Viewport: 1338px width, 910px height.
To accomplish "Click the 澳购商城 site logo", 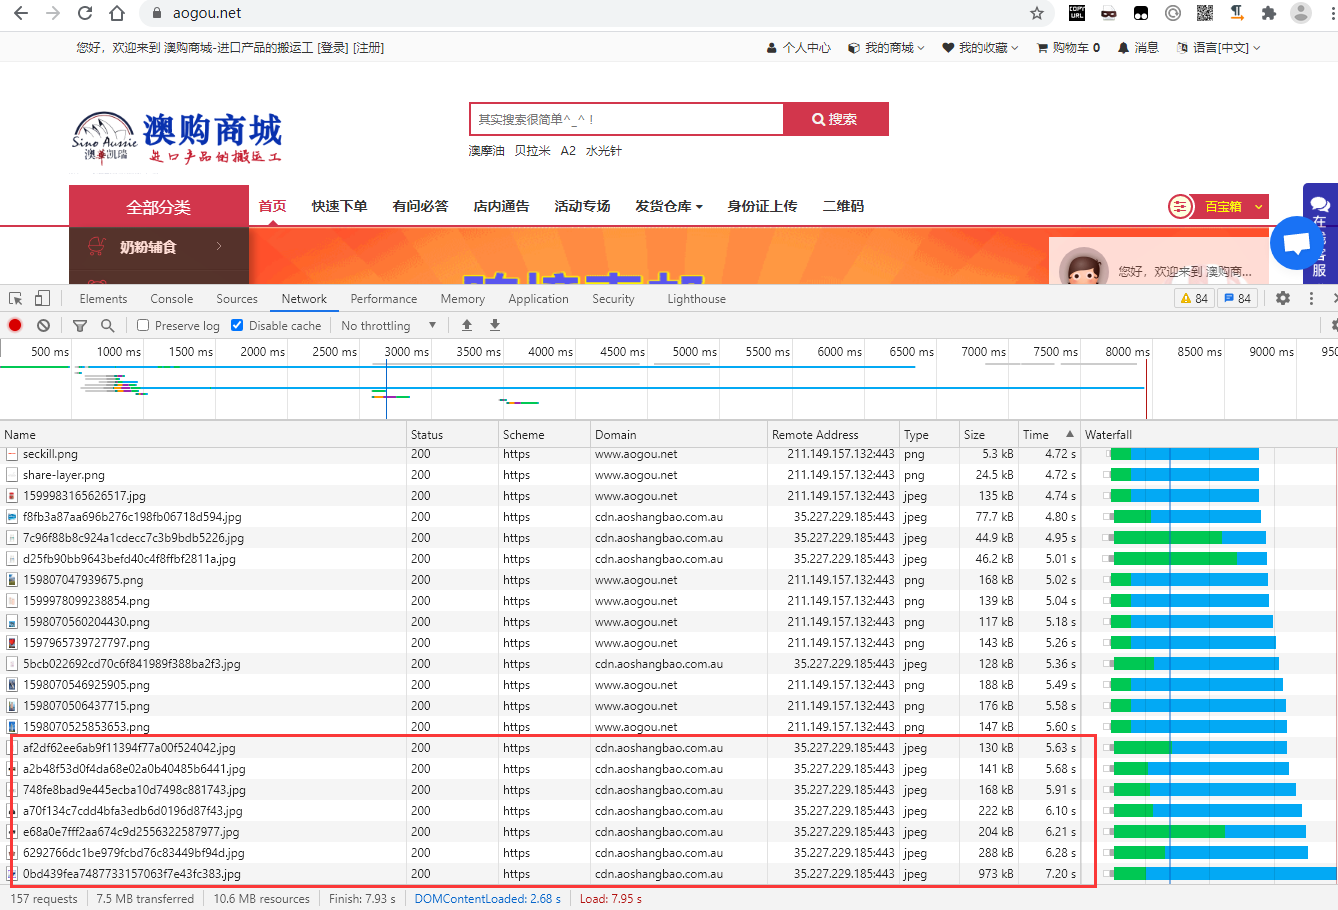I will [x=177, y=137].
